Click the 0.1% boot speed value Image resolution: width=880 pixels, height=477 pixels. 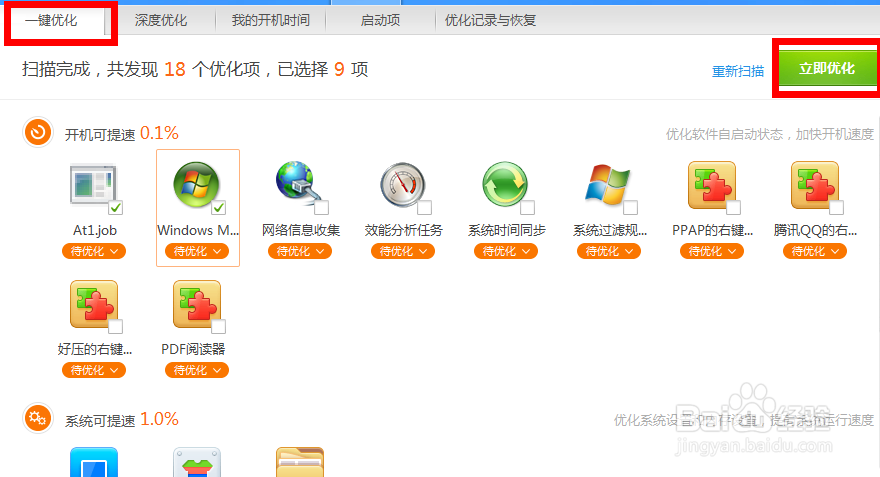click(159, 133)
